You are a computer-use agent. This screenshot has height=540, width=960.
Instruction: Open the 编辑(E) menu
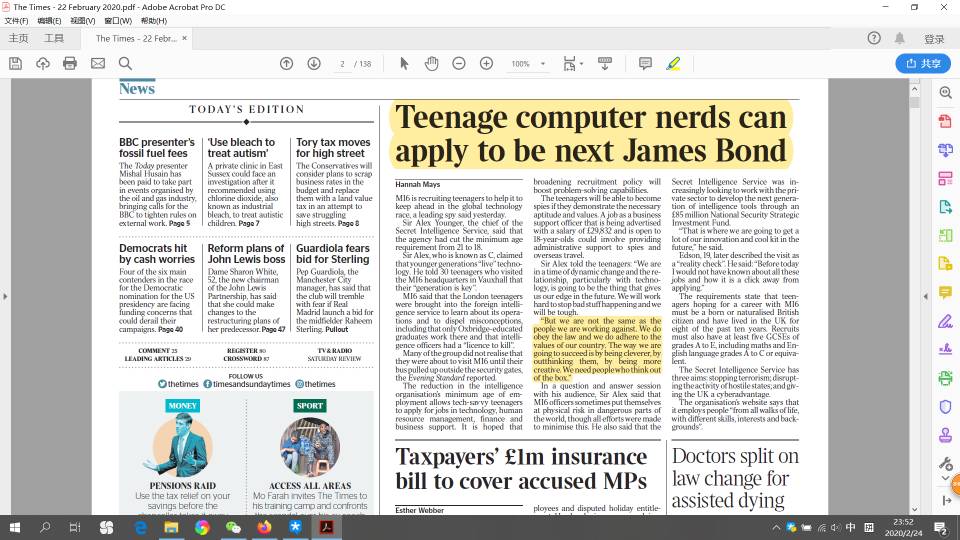click(49, 21)
